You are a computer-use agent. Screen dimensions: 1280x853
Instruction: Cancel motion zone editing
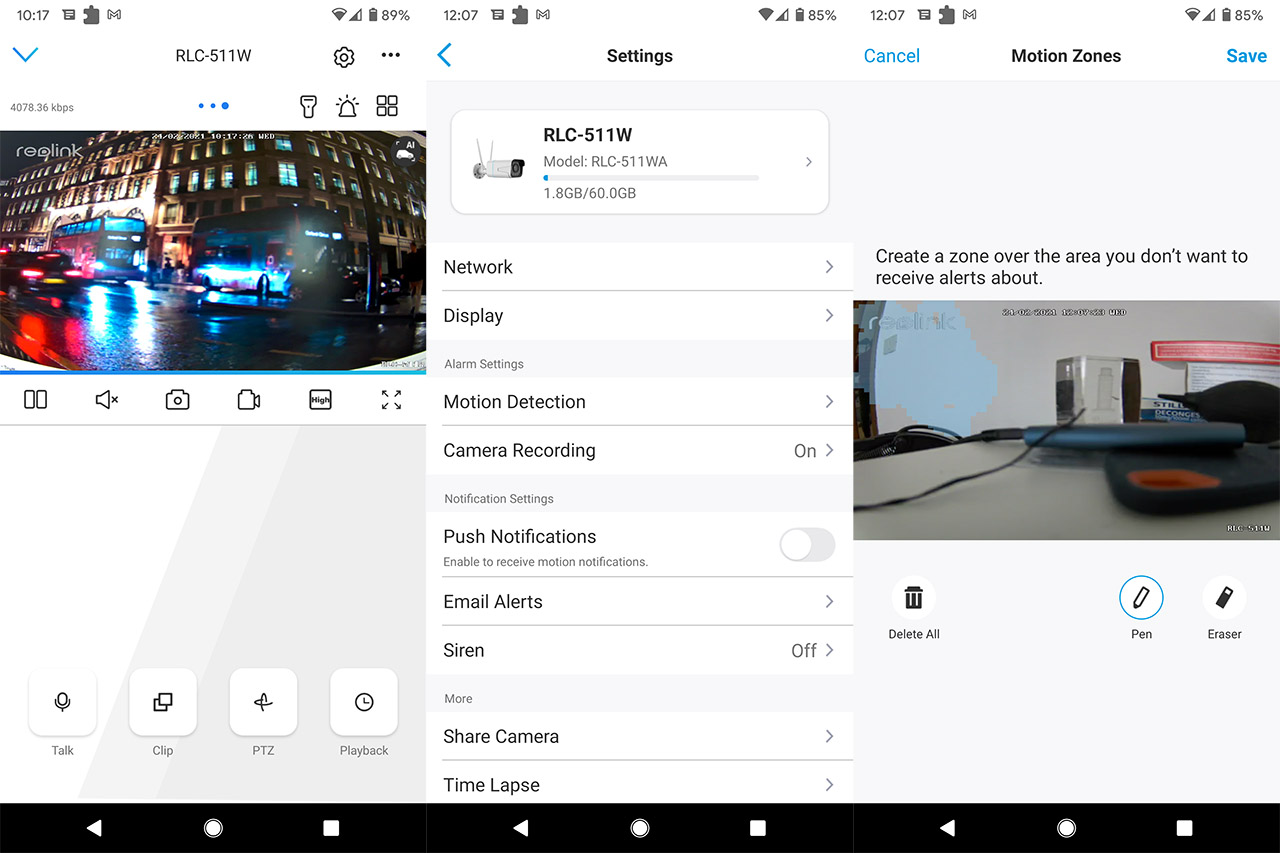(x=891, y=56)
